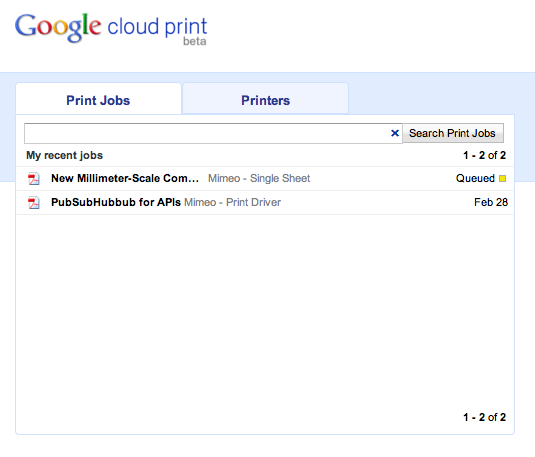Click the PDF icon of the PubSubHubbub job
This screenshot has height=457, width=535.
click(34, 202)
